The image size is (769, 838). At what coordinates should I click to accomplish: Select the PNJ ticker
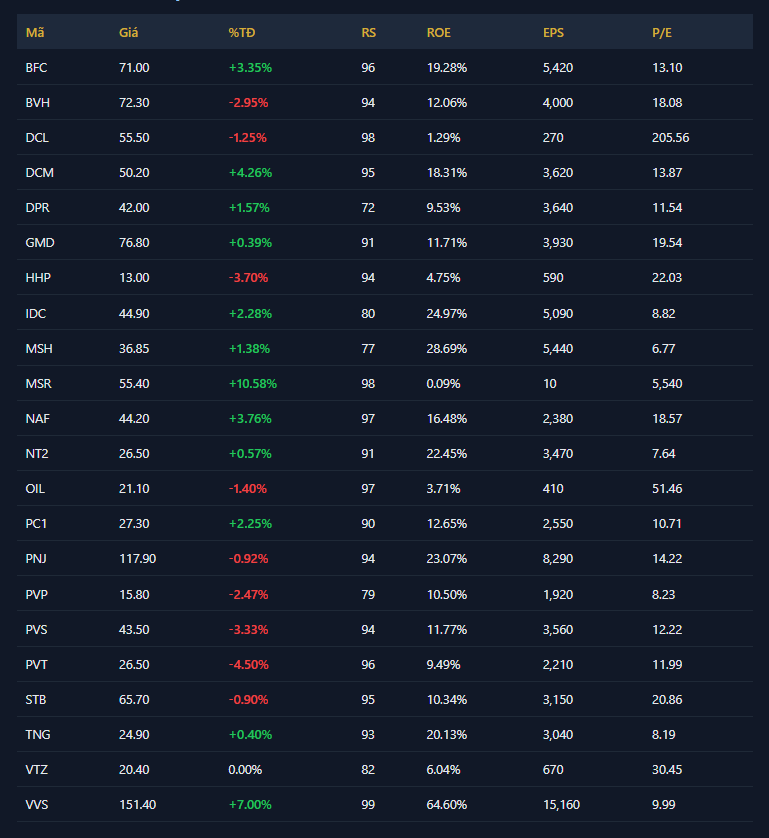click(x=36, y=559)
